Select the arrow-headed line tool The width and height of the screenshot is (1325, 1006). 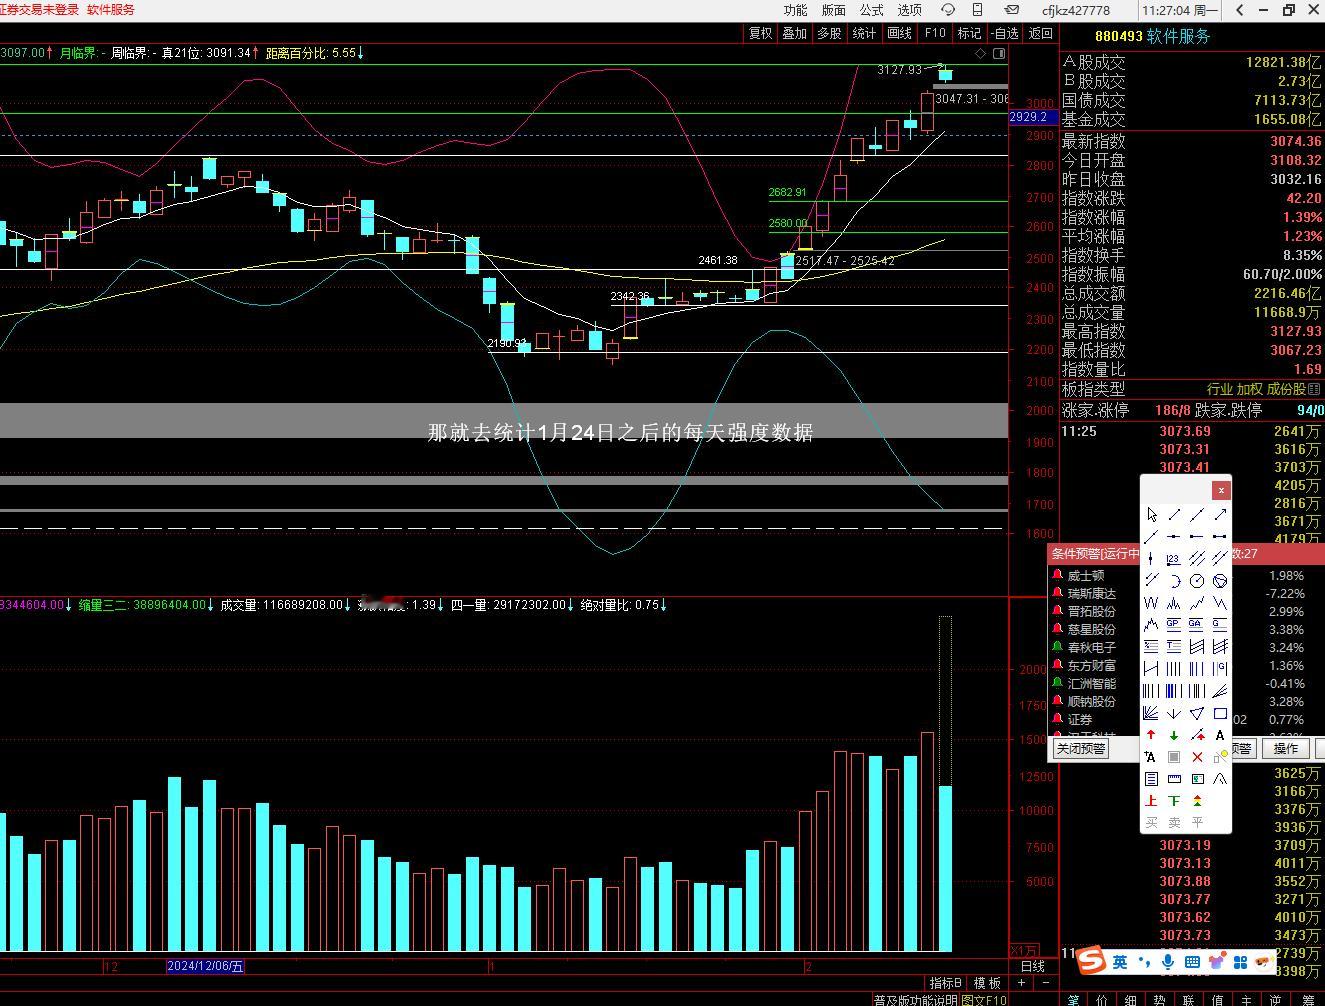[x=1220, y=514]
